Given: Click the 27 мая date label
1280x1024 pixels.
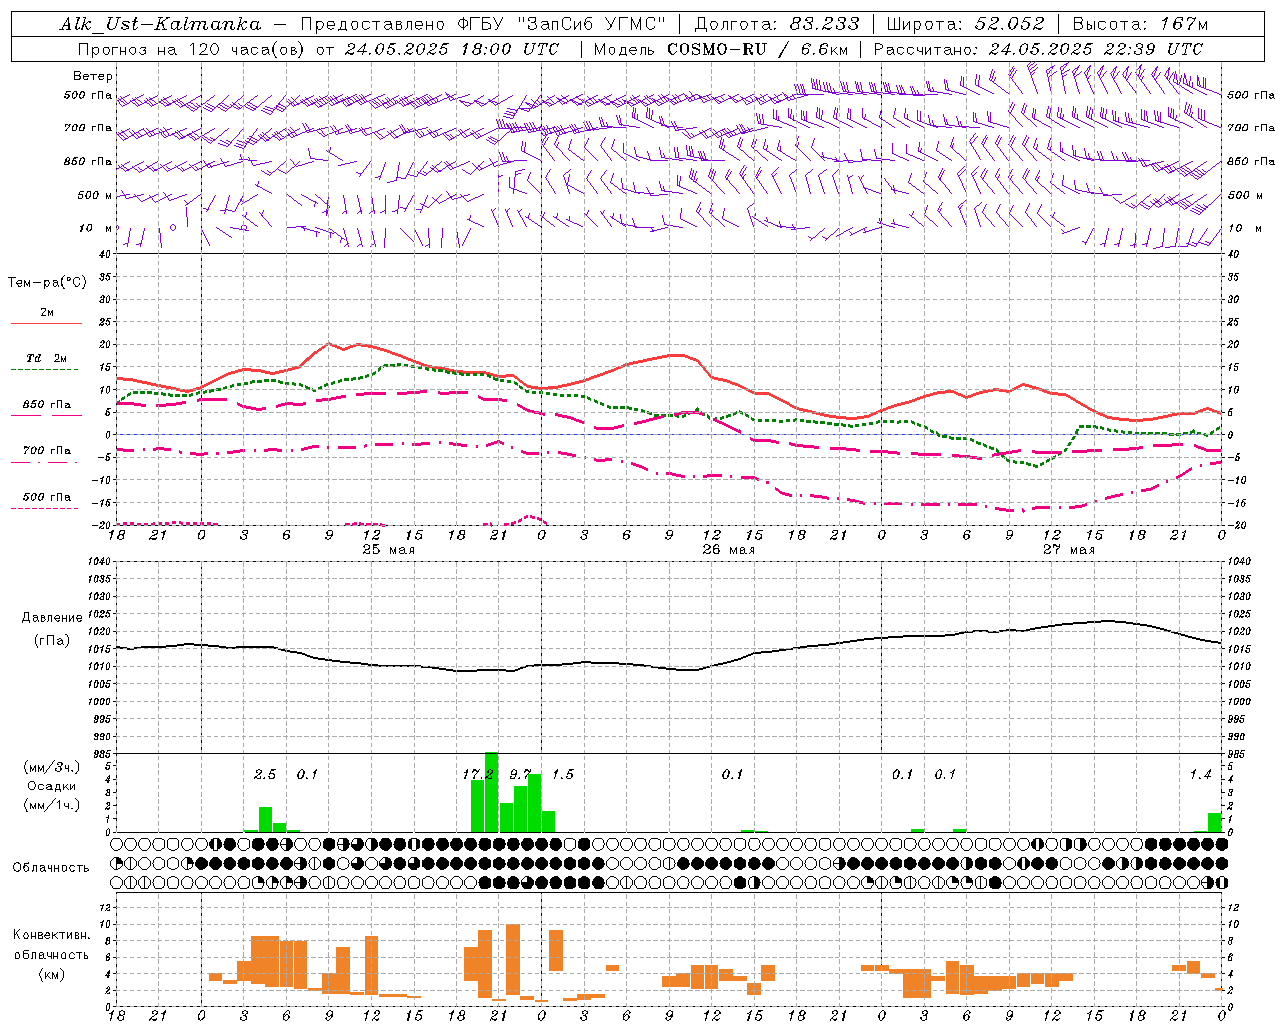Looking at the screenshot, I should 1068,549.
